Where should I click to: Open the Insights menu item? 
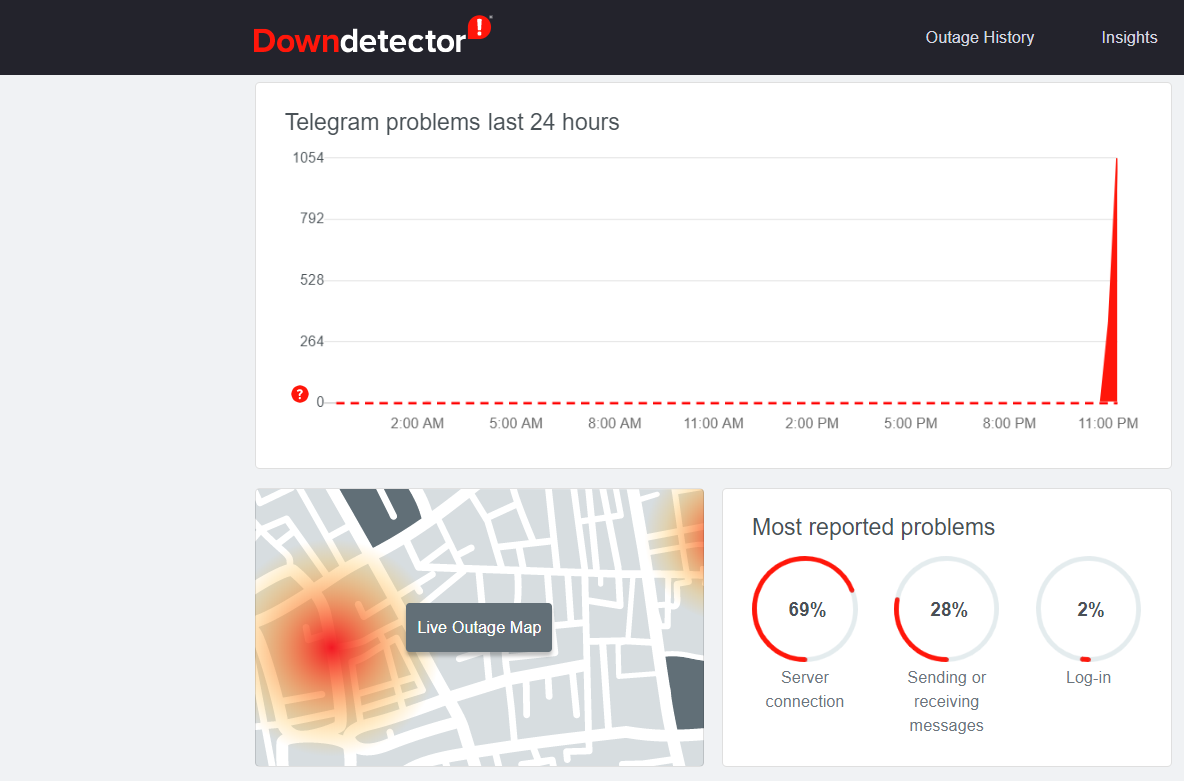[1129, 37]
